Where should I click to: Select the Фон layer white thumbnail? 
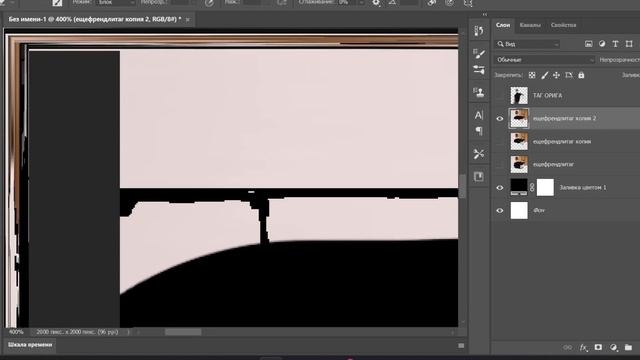pyautogui.click(x=519, y=211)
